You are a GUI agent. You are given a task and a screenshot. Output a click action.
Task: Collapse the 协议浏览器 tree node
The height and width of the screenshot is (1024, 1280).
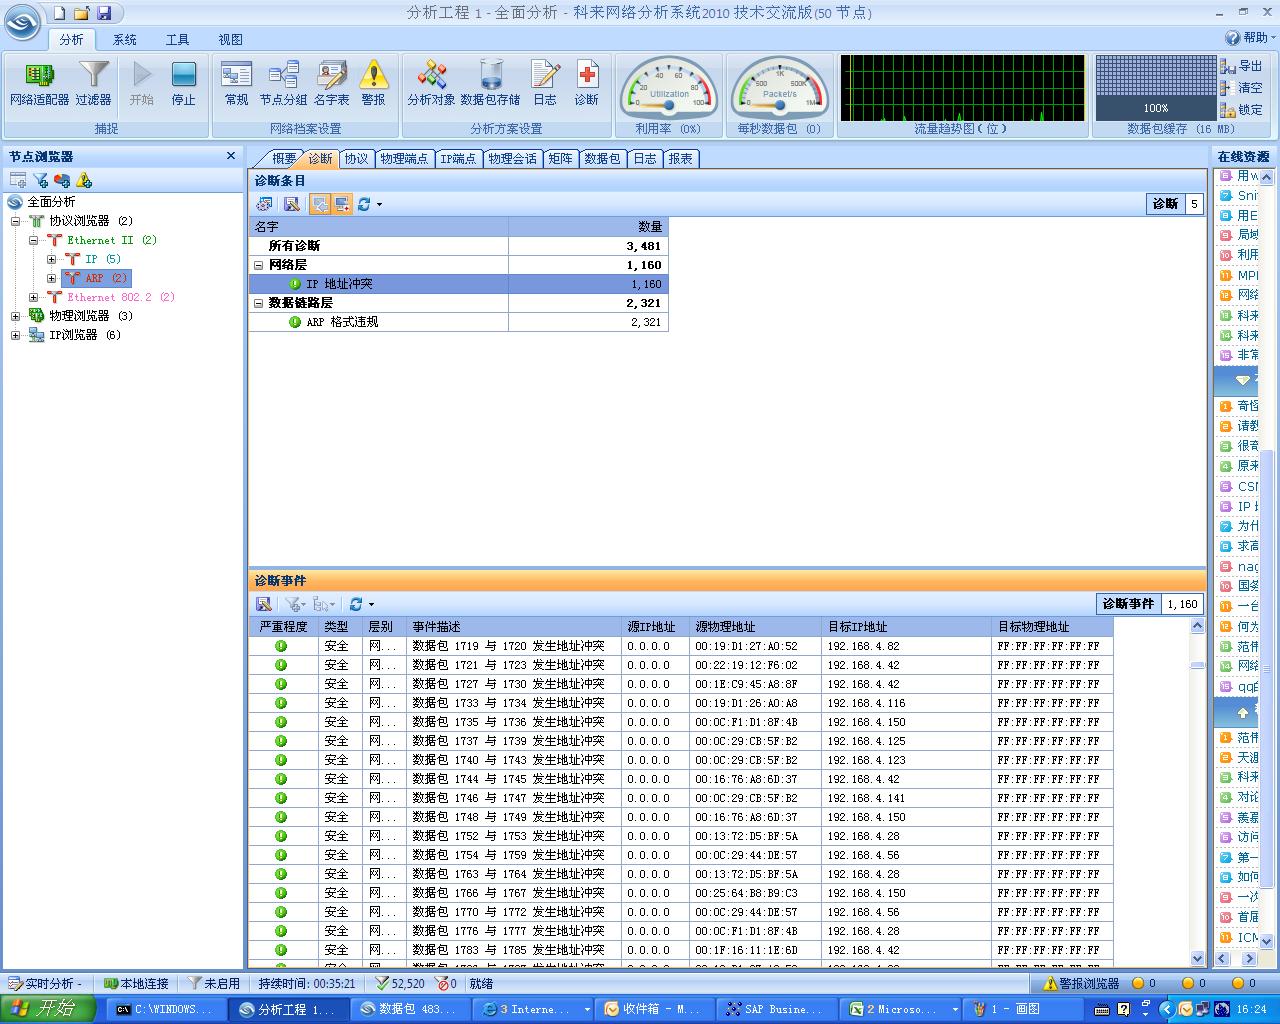[16, 221]
